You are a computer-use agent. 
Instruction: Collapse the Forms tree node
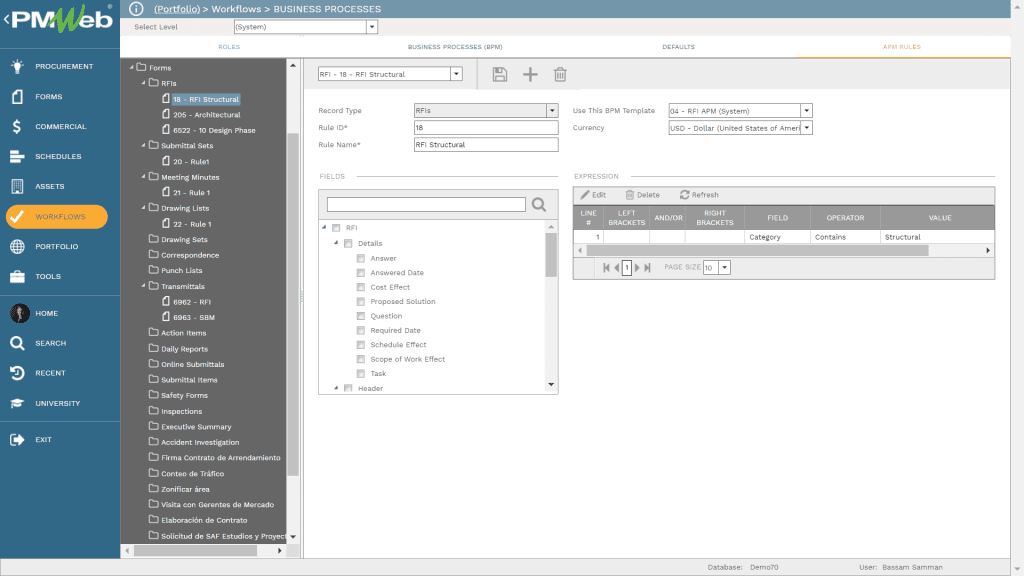[132, 67]
